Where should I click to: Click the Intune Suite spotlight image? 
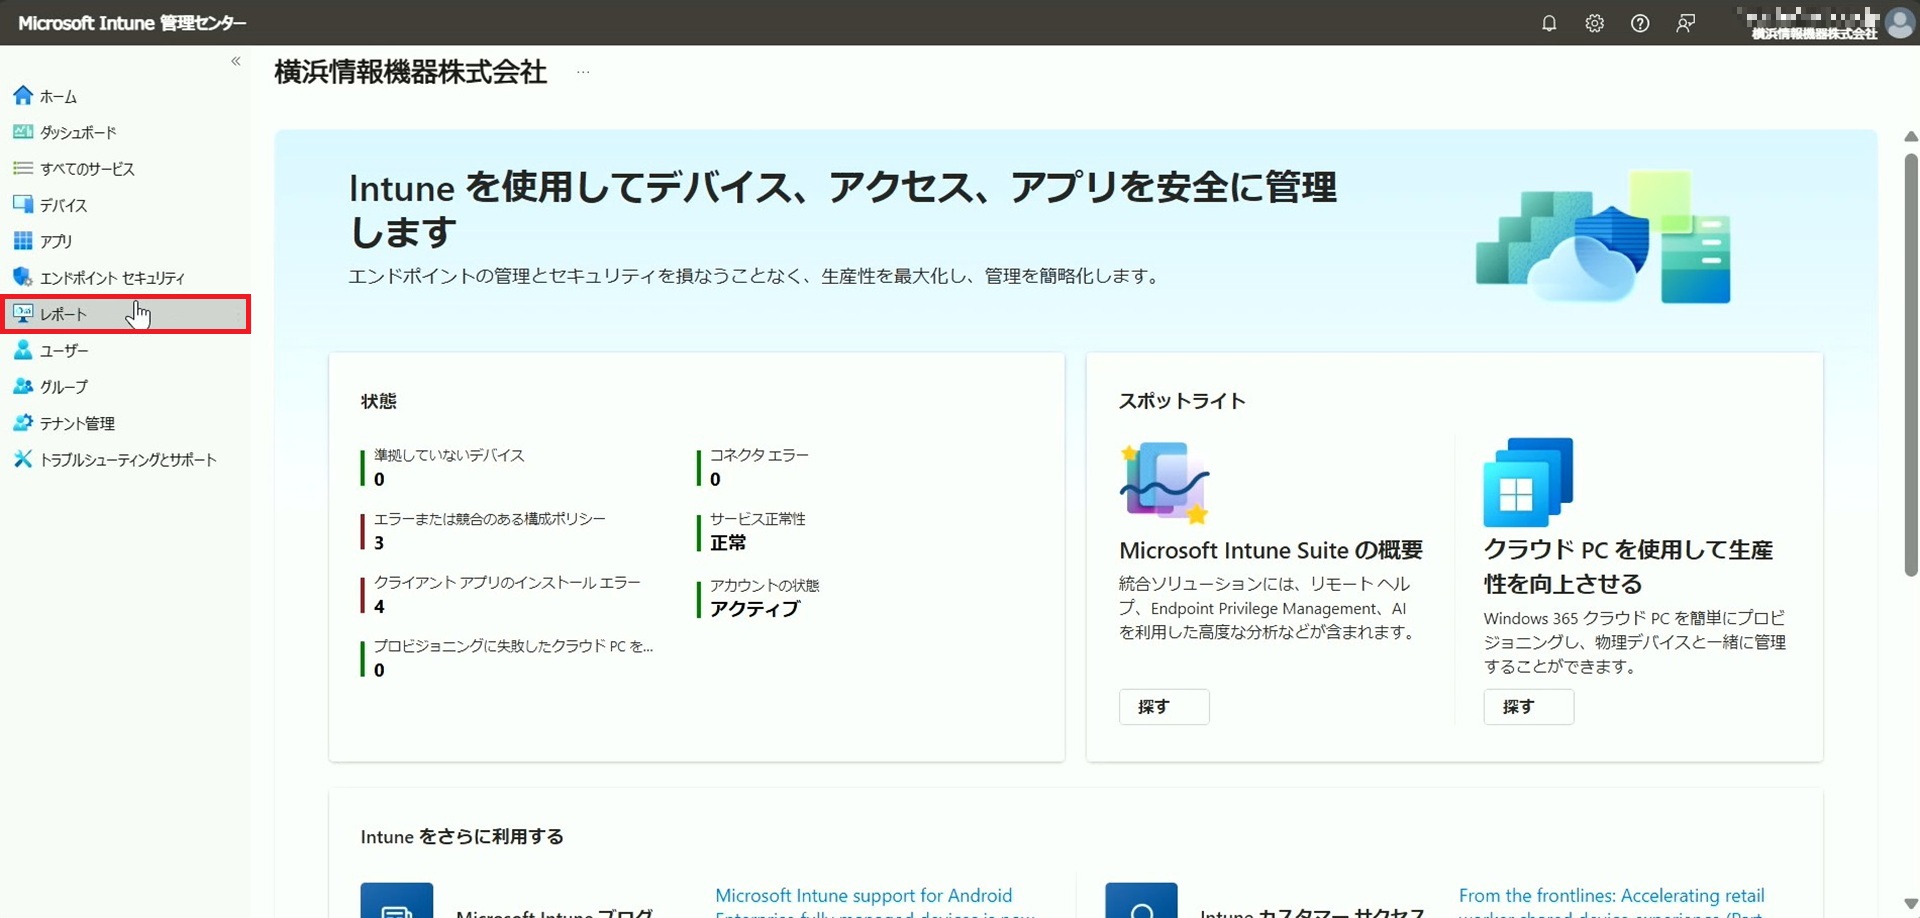[1164, 483]
